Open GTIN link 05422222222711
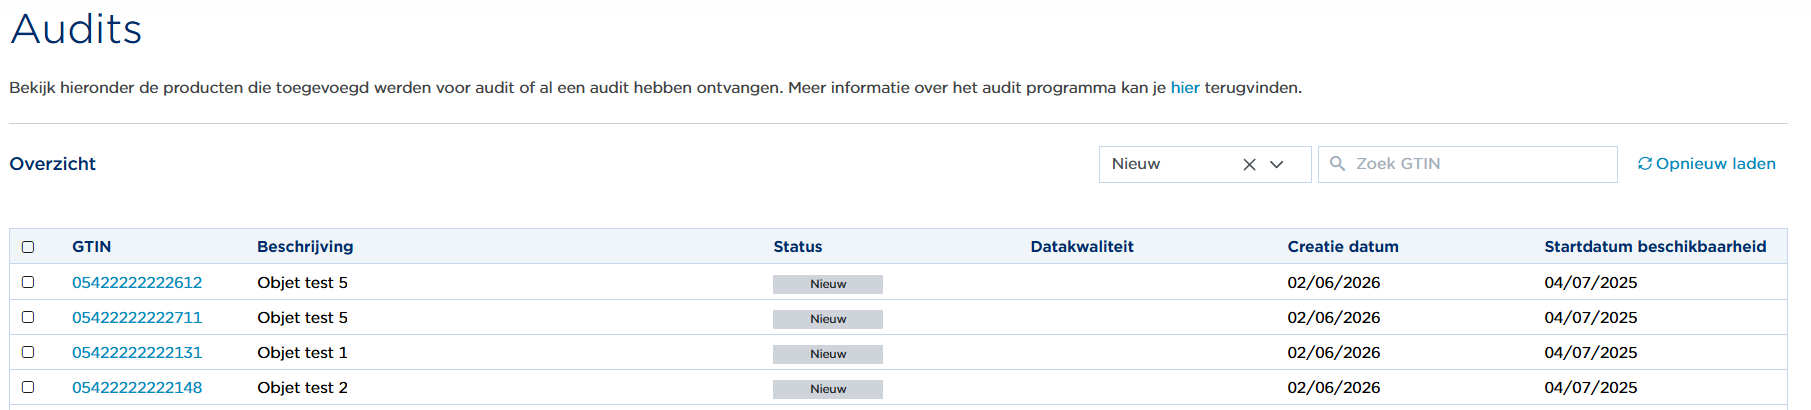Image resolution: width=1811 pixels, height=410 pixels. tap(137, 318)
